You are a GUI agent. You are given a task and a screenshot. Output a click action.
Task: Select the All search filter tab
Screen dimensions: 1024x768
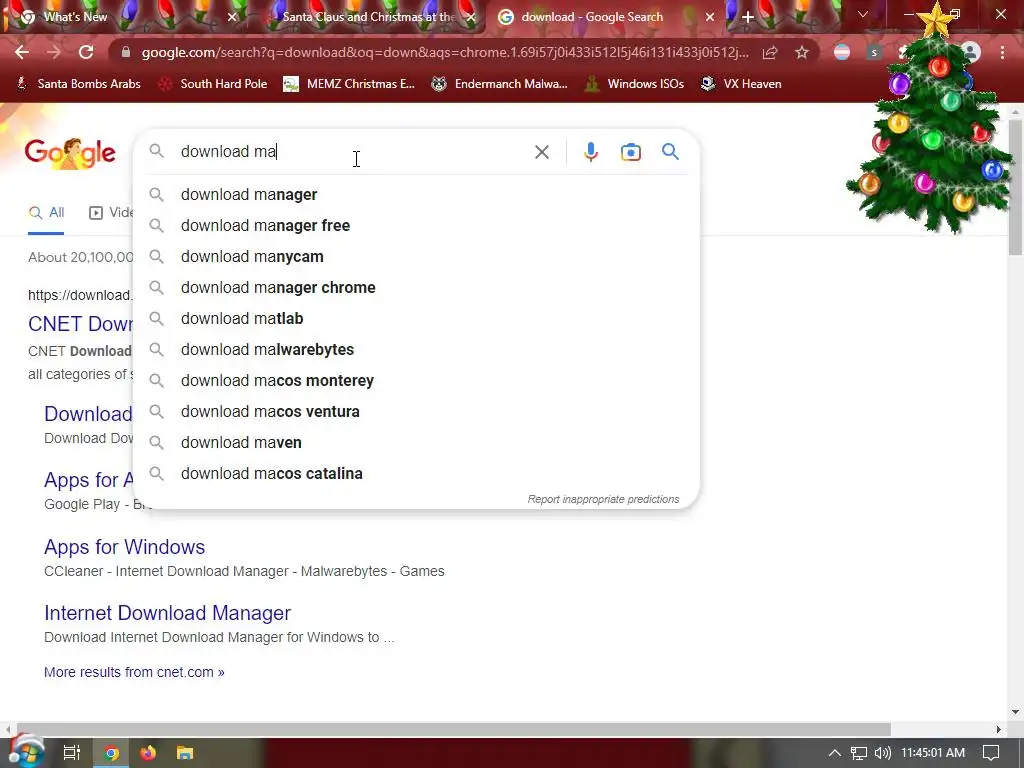pyautogui.click(x=46, y=213)
